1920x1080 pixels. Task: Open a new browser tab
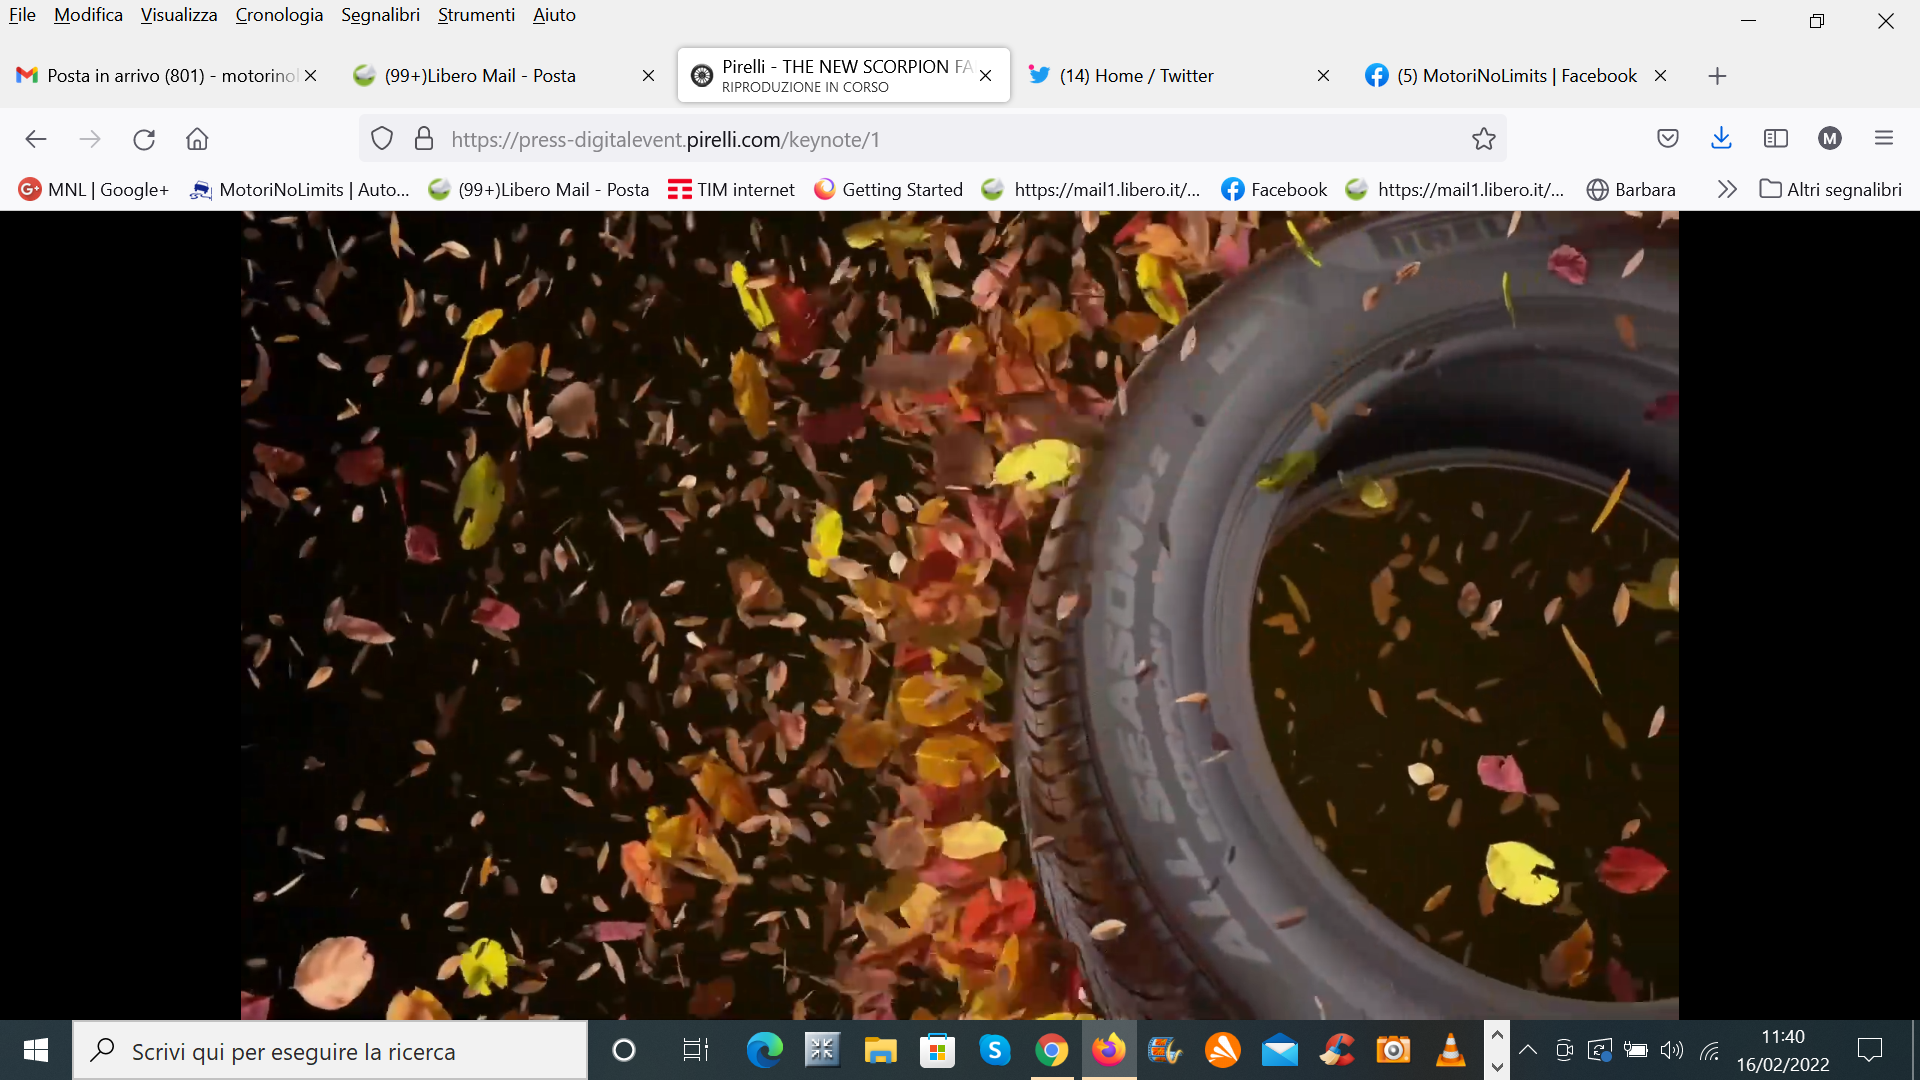pos(1717,76)
